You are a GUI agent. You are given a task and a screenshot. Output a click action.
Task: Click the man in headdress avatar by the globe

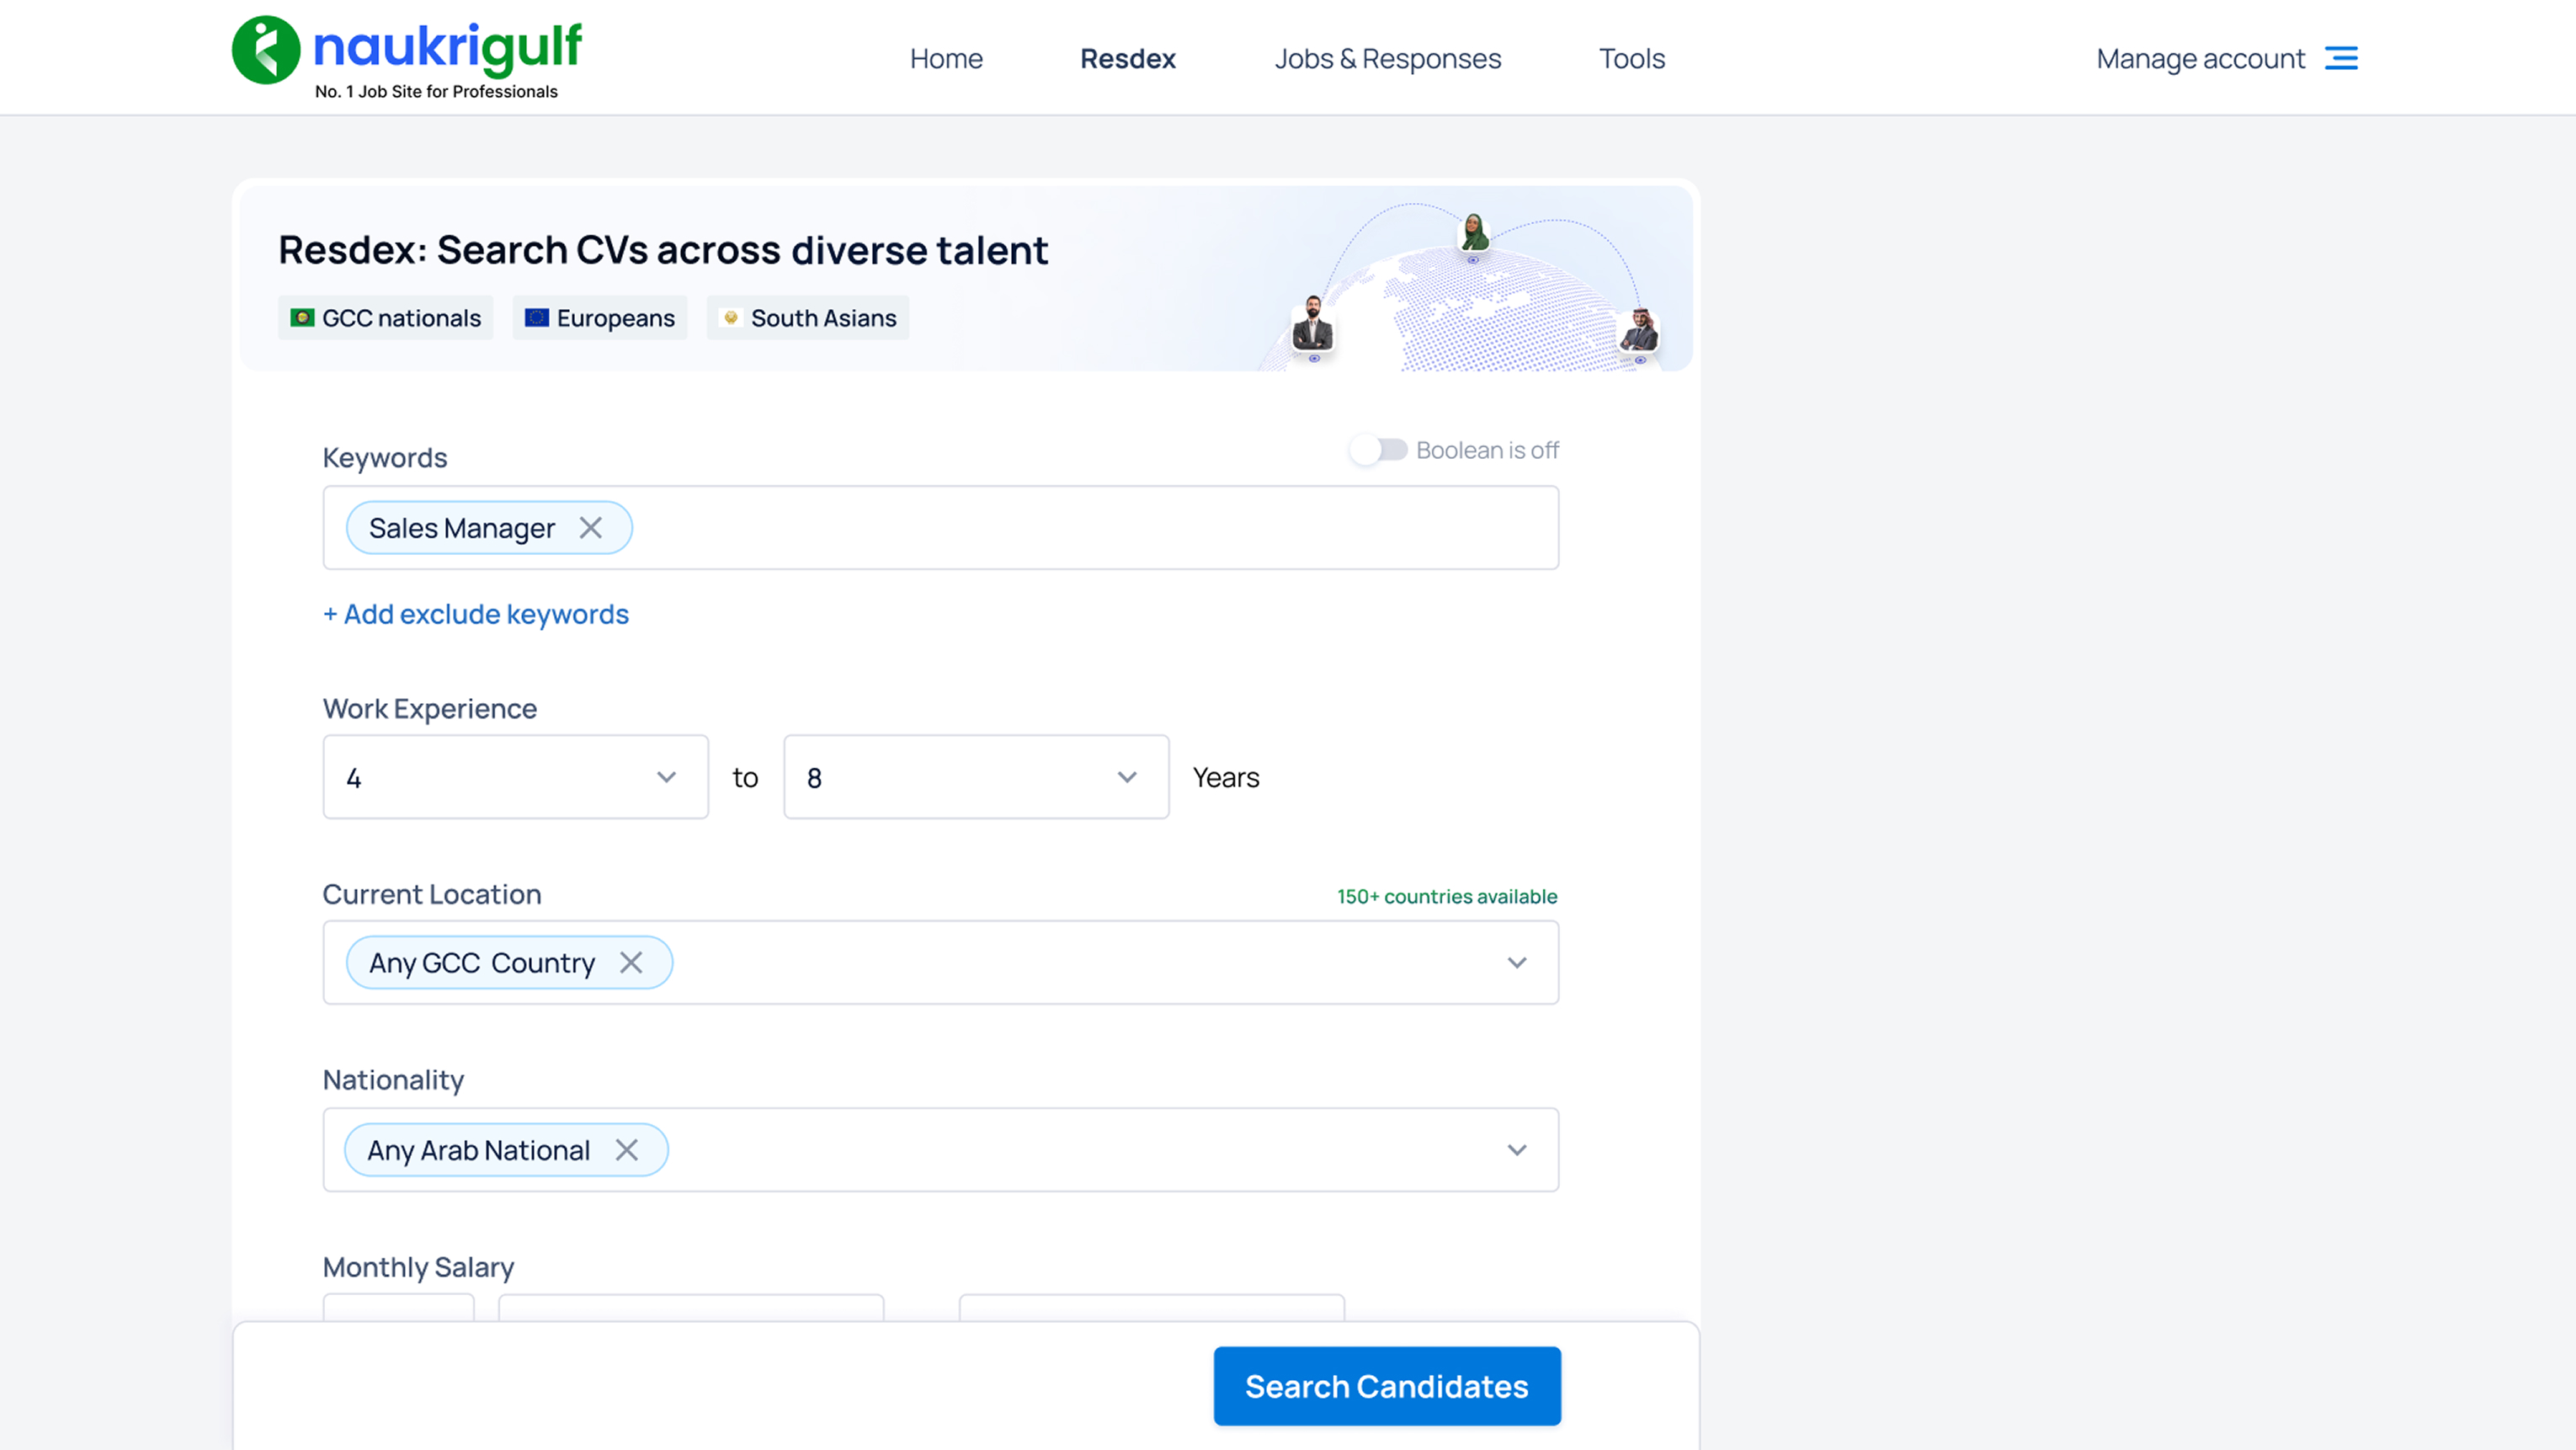click(x=1639, y=331)
